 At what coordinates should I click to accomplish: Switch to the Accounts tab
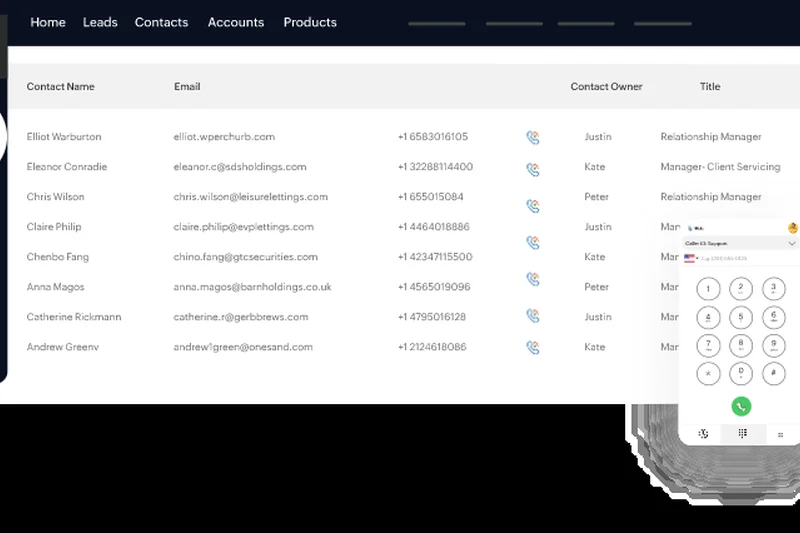coord(236,22)
